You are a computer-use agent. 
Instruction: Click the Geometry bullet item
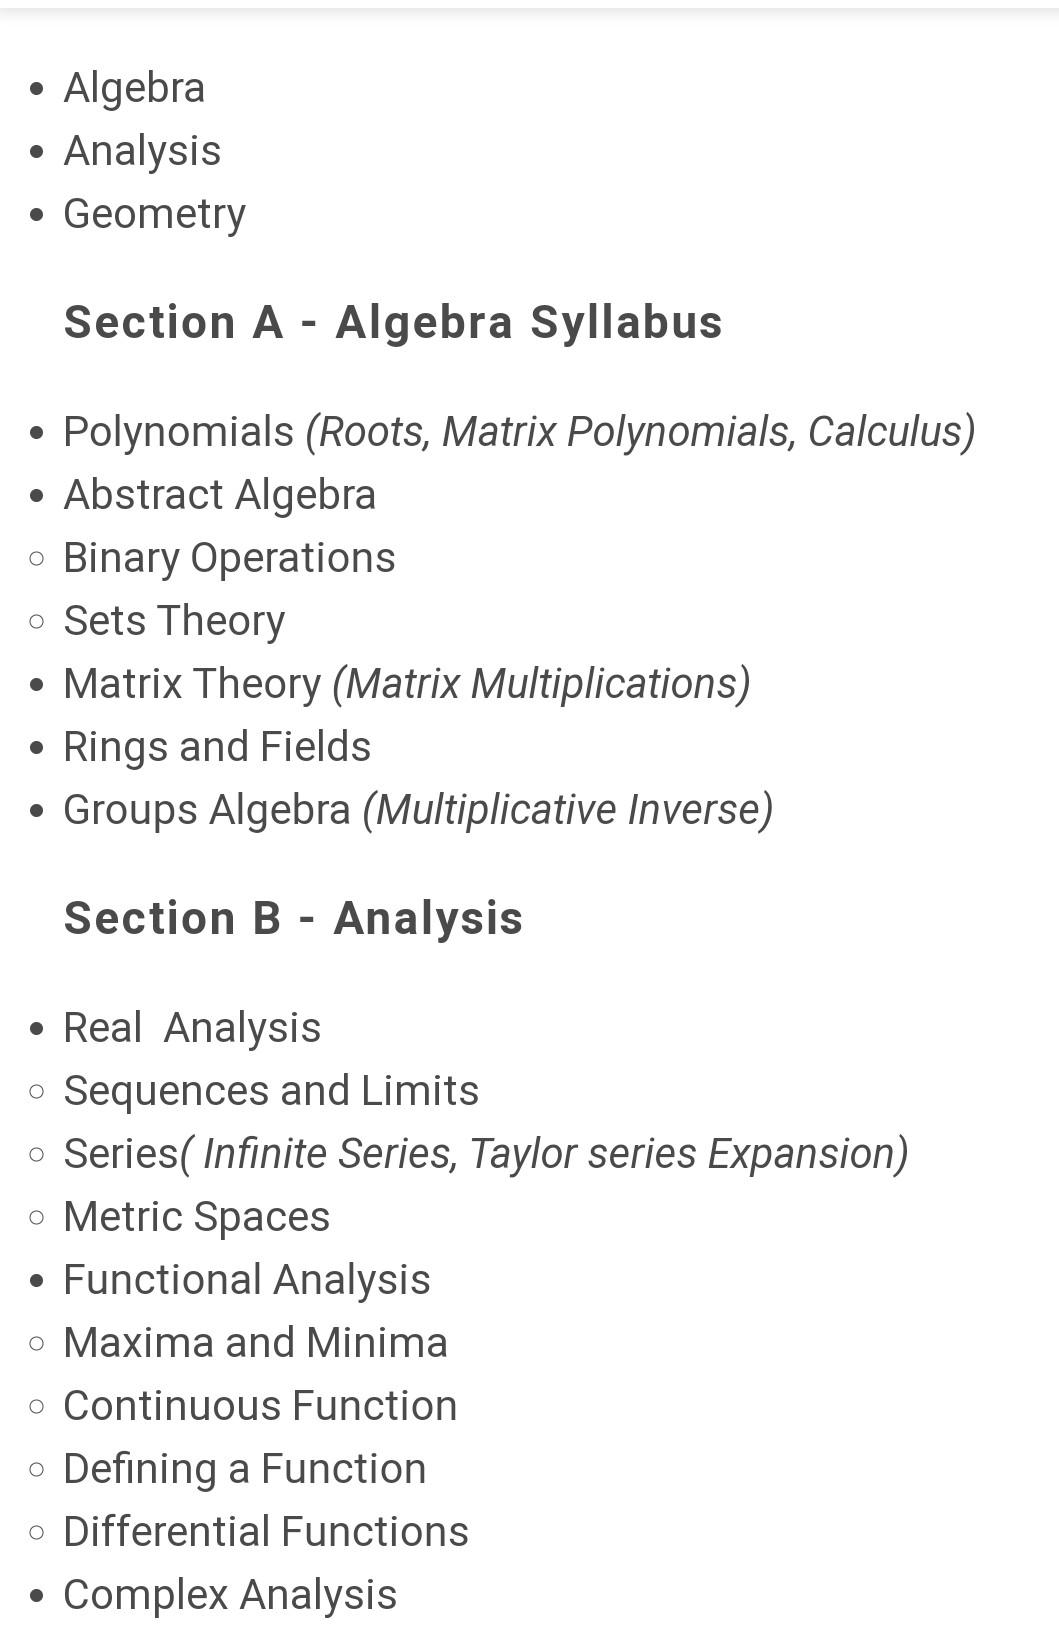[154, 214]
